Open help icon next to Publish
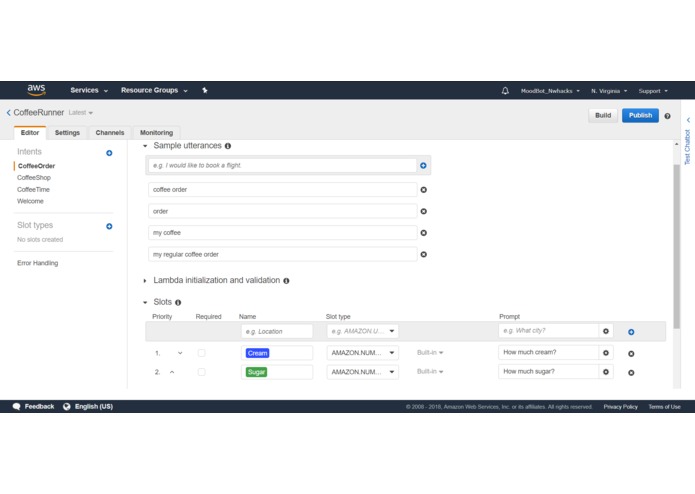Image resolution: width=695 pixels, height=494 pixels. 667,116
